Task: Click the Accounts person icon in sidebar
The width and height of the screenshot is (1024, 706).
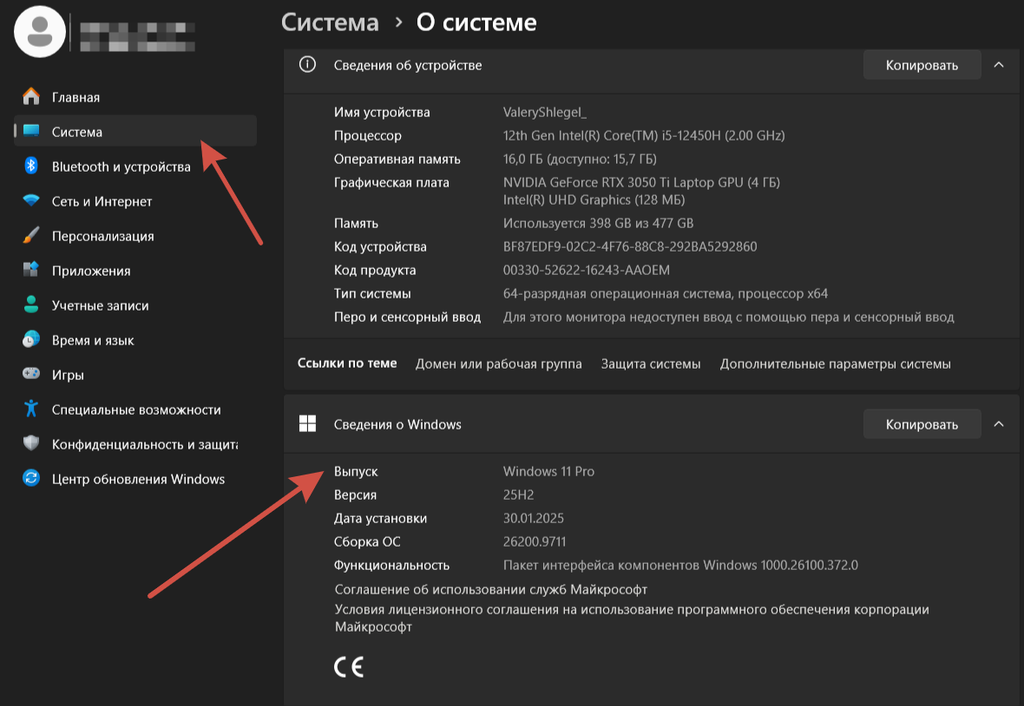Action: click(31, 304)
